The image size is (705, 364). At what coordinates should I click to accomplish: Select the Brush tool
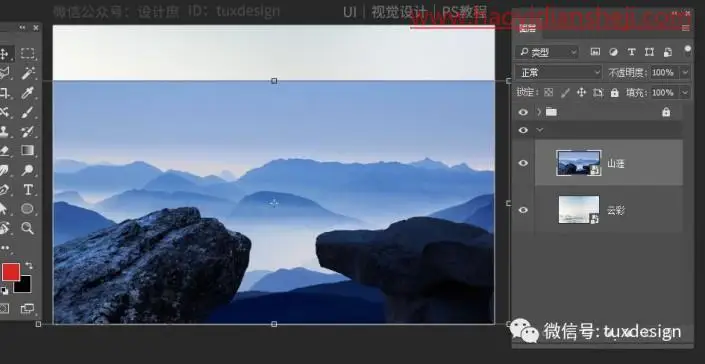pyautogui.click(x=28, y=112)
